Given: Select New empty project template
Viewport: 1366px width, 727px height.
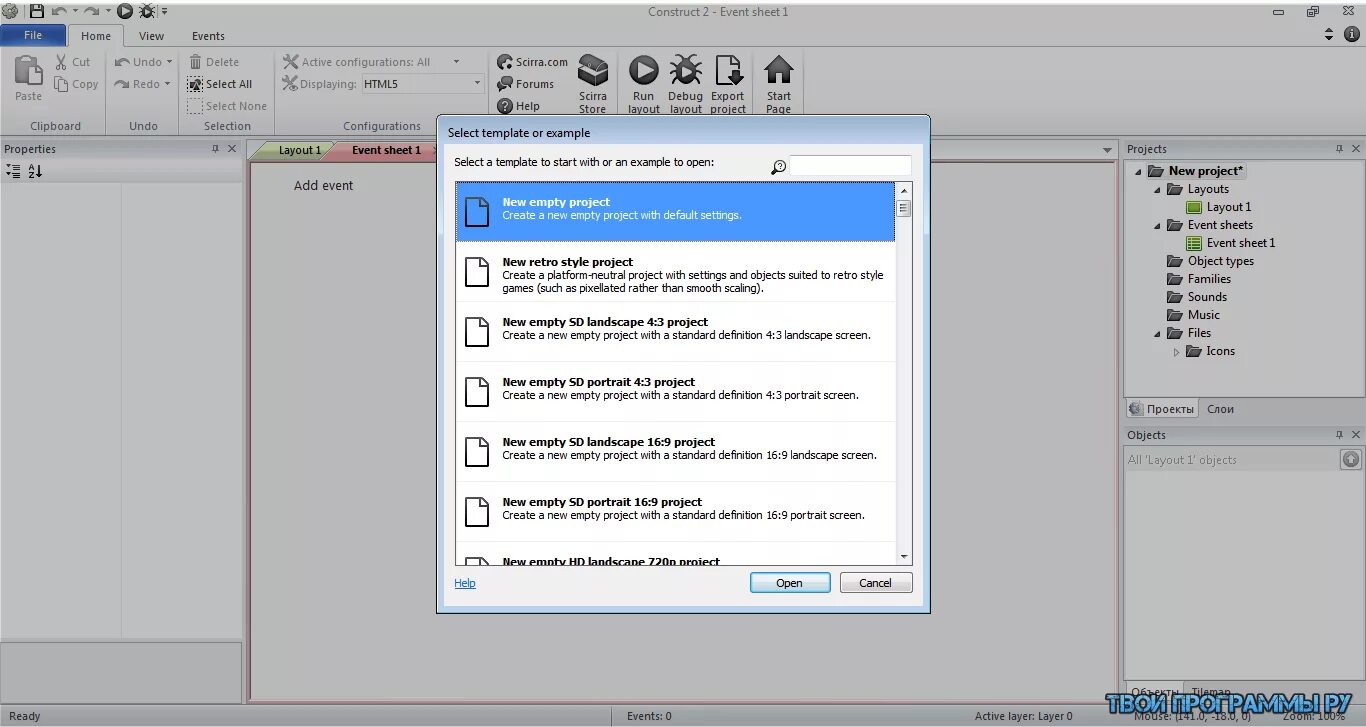Looking at the screenshot, I should pyautogui.click(x=675, y=211).
